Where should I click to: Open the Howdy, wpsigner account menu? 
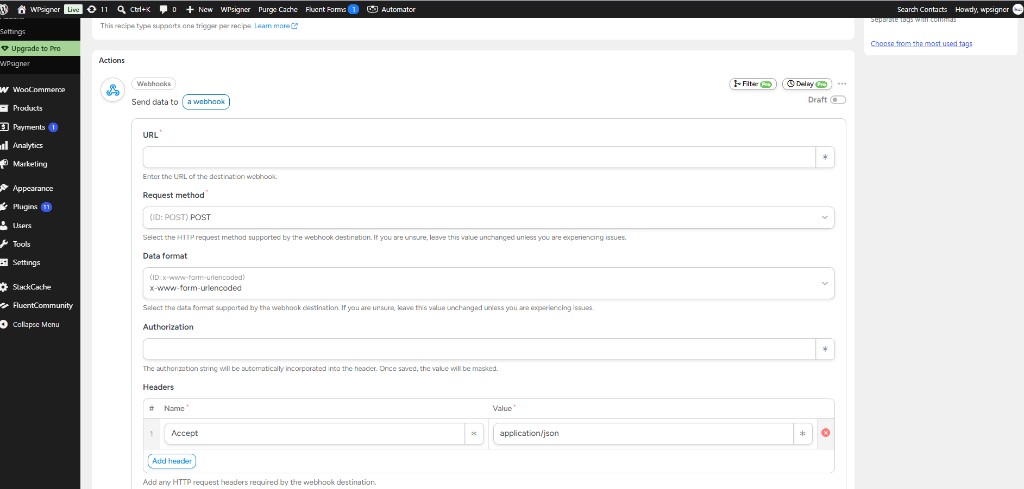click(x=987, y=9)
